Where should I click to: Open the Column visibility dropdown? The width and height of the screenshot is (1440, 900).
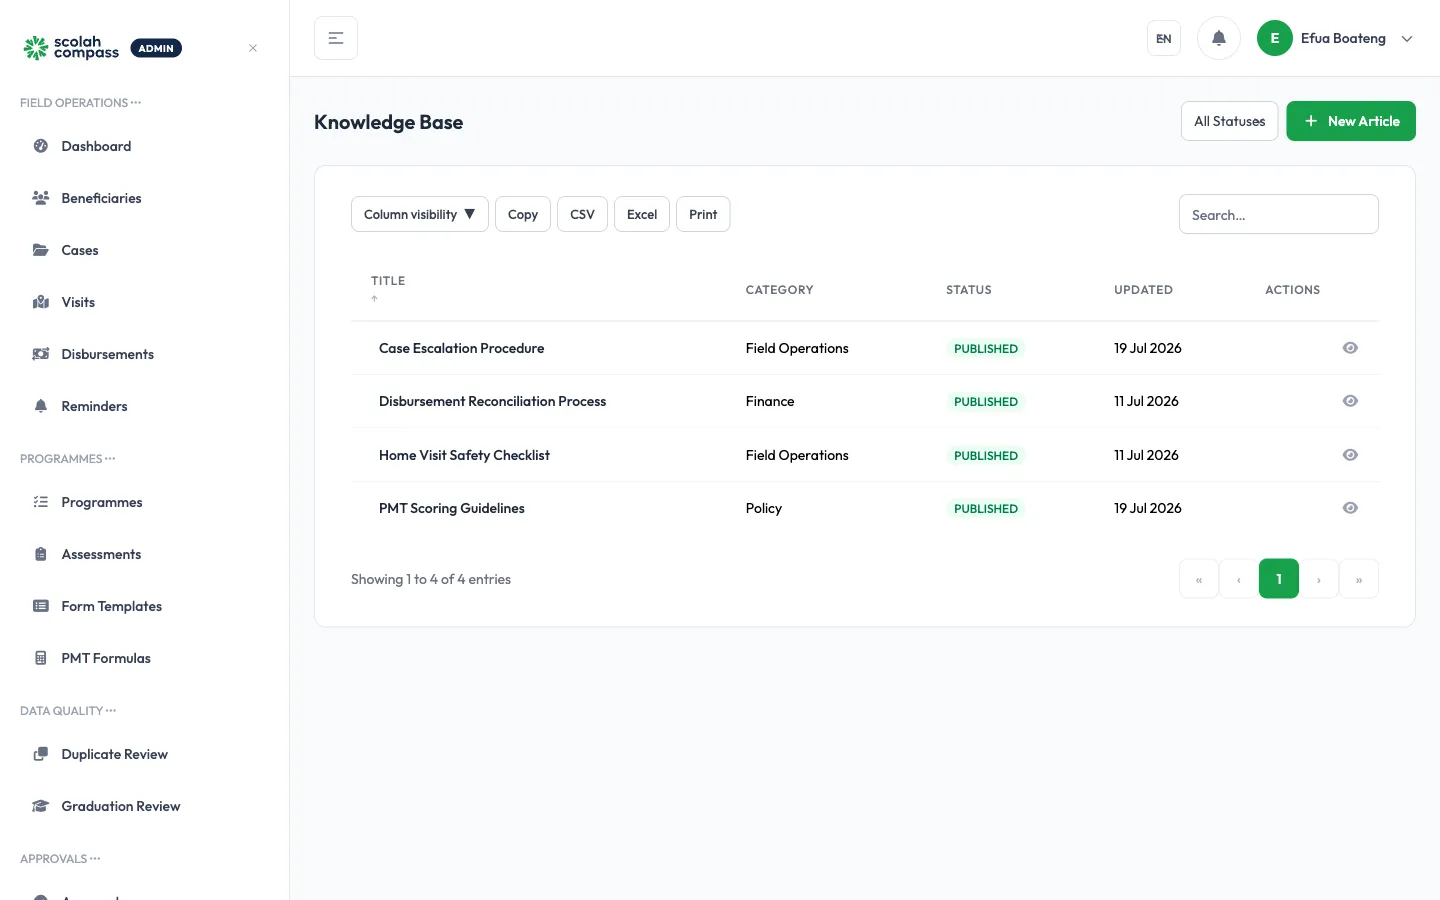[x=420, y=214]
